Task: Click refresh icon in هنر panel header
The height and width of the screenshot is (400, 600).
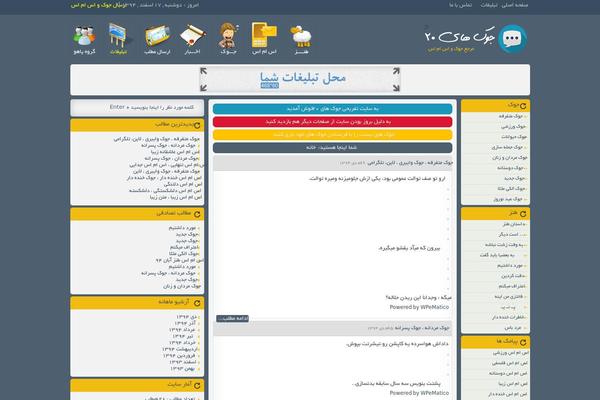Action: [x=523, y=214]
